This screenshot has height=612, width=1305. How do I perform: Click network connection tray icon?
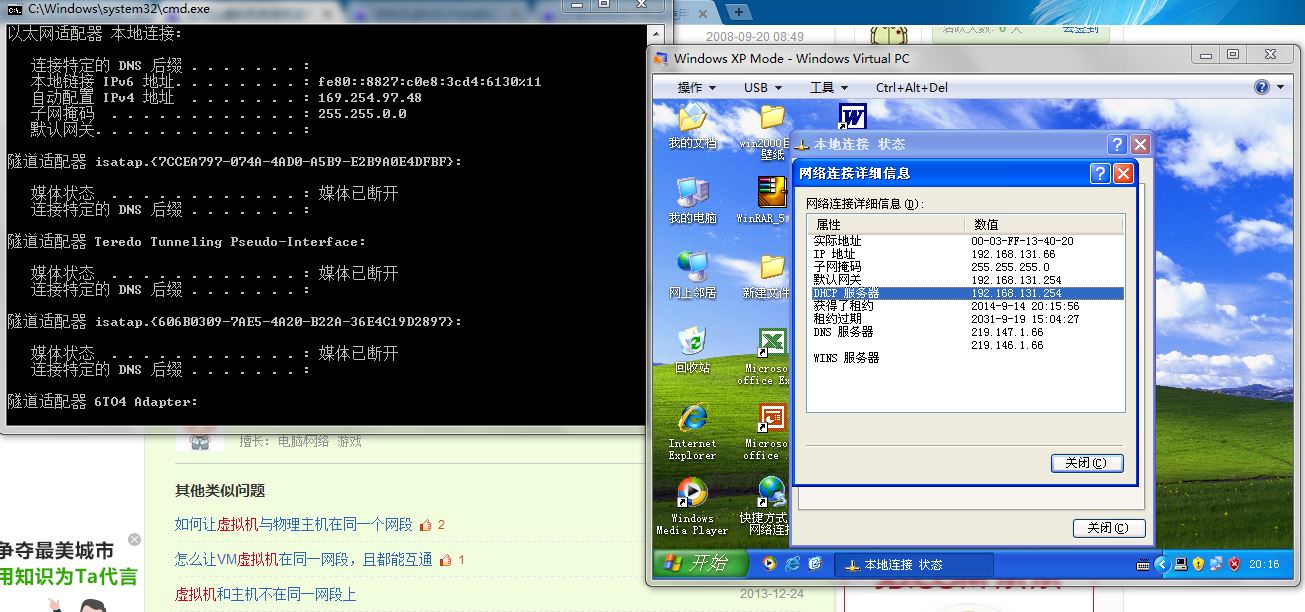(x=1181, y=564)
